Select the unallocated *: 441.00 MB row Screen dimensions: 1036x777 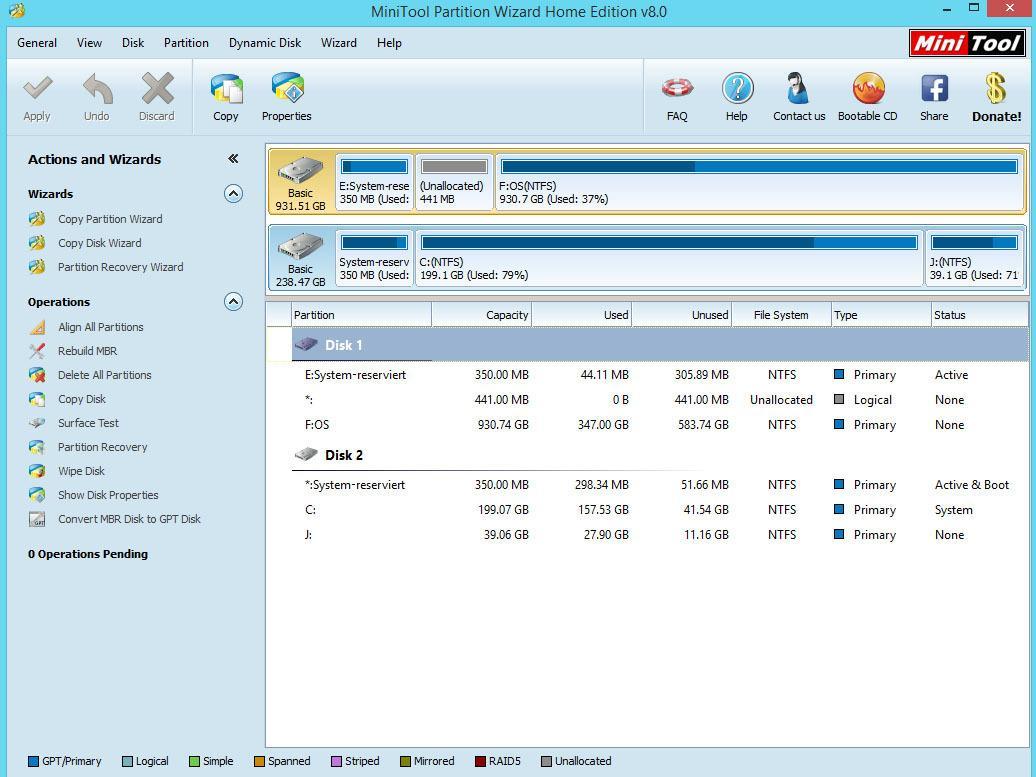click(x=660, y=400)
